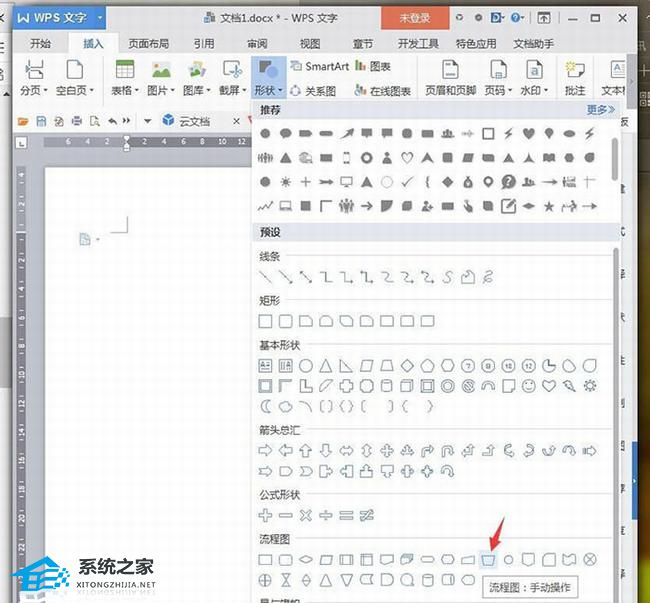Expand the 表格 dropdown arrow
This screenshot has width=650, height=603.
coord(136,90)
